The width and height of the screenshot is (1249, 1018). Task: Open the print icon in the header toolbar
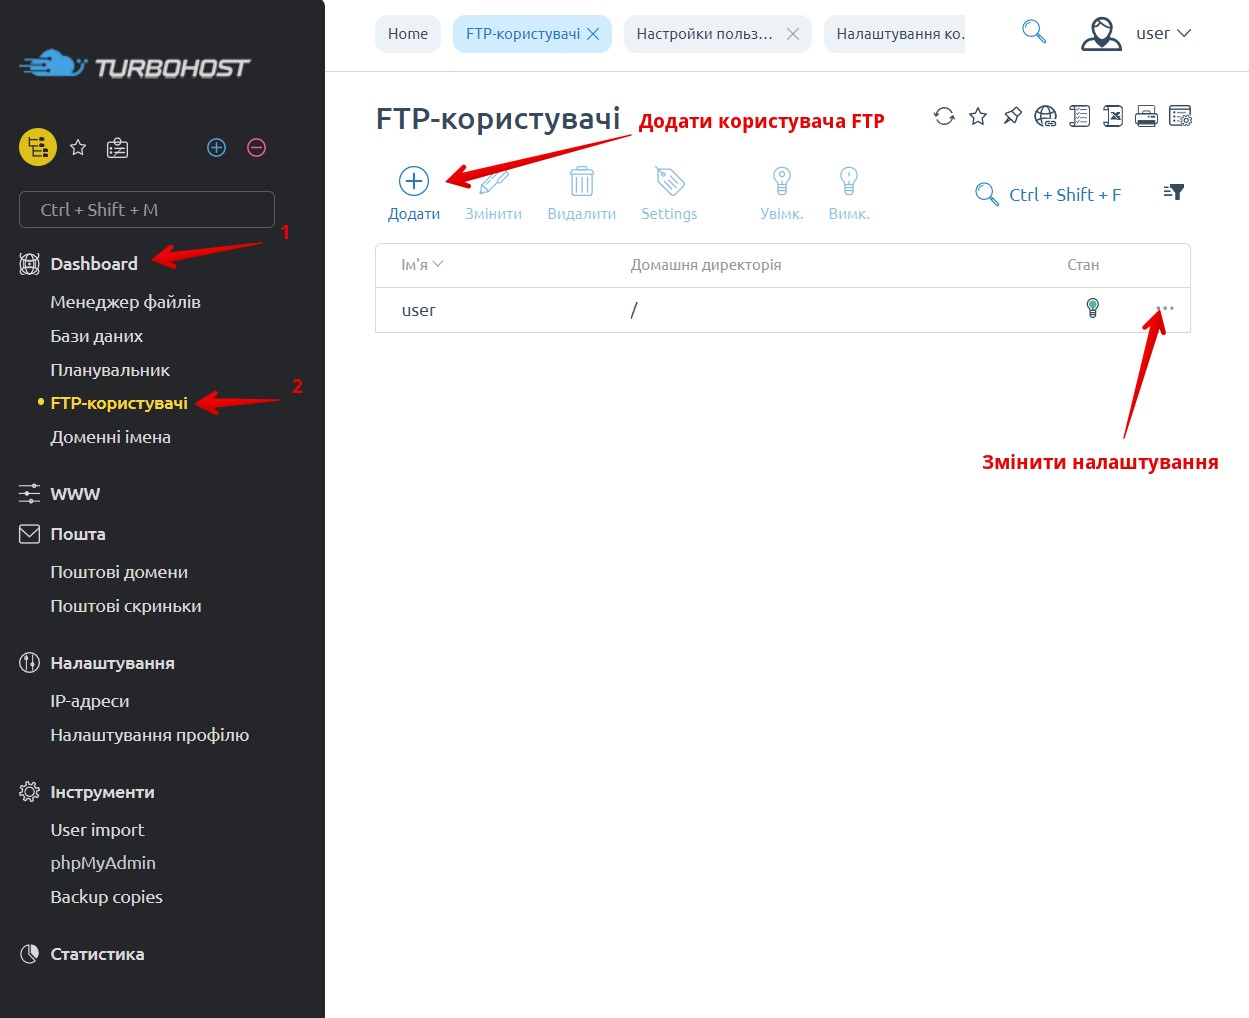tap(1147, 116)
